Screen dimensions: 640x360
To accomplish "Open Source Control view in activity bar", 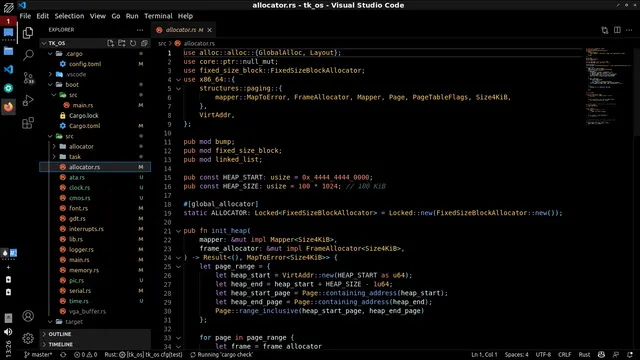I will 28,78.
